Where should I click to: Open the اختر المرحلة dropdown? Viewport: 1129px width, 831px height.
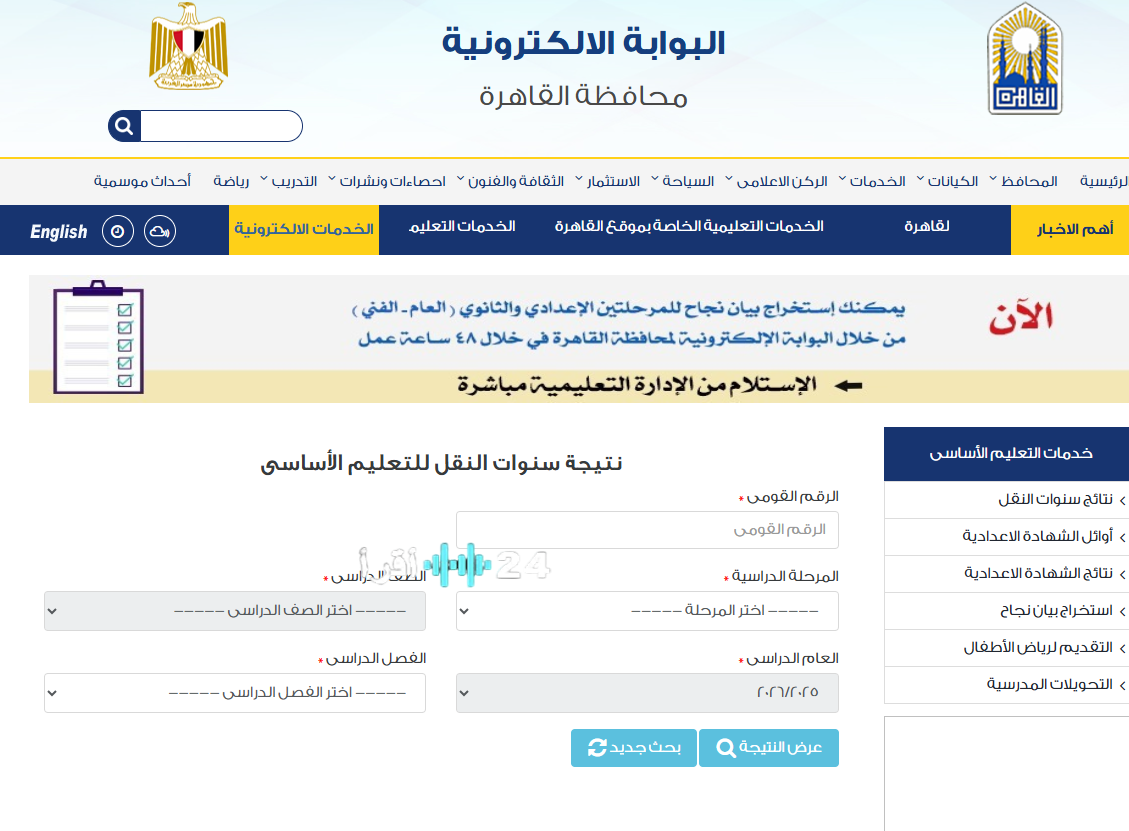tap(647, 611)
